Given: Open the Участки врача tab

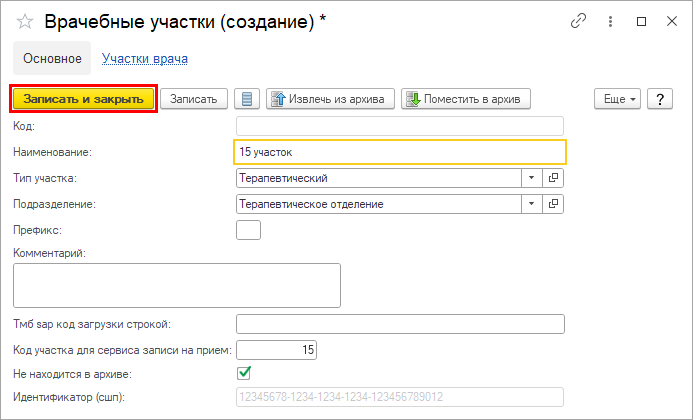Looking at the screenshot, I should (145, 59).
